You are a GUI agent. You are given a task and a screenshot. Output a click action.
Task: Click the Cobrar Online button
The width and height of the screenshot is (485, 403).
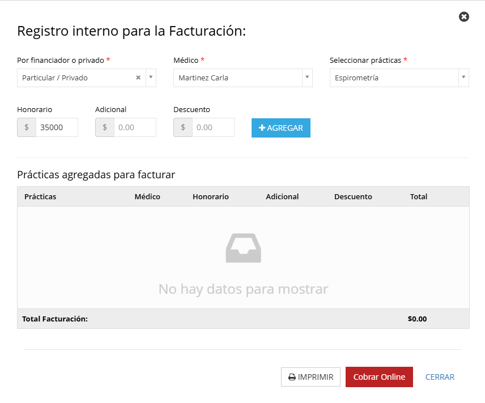click(379, 377)
